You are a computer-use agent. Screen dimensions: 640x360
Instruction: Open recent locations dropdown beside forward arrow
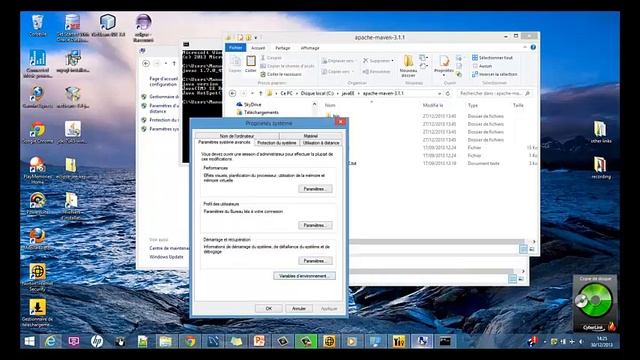pos(252,93)
